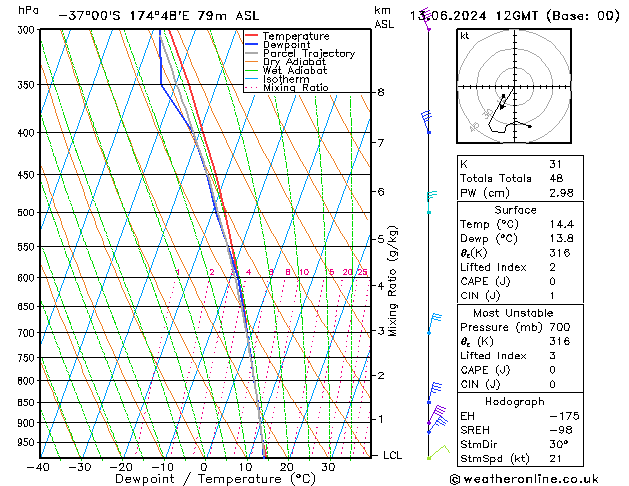629x486 pixels.
Task: Click the station coordinates -37°00'S 174°48'E title
Action: tap(159, 16)
